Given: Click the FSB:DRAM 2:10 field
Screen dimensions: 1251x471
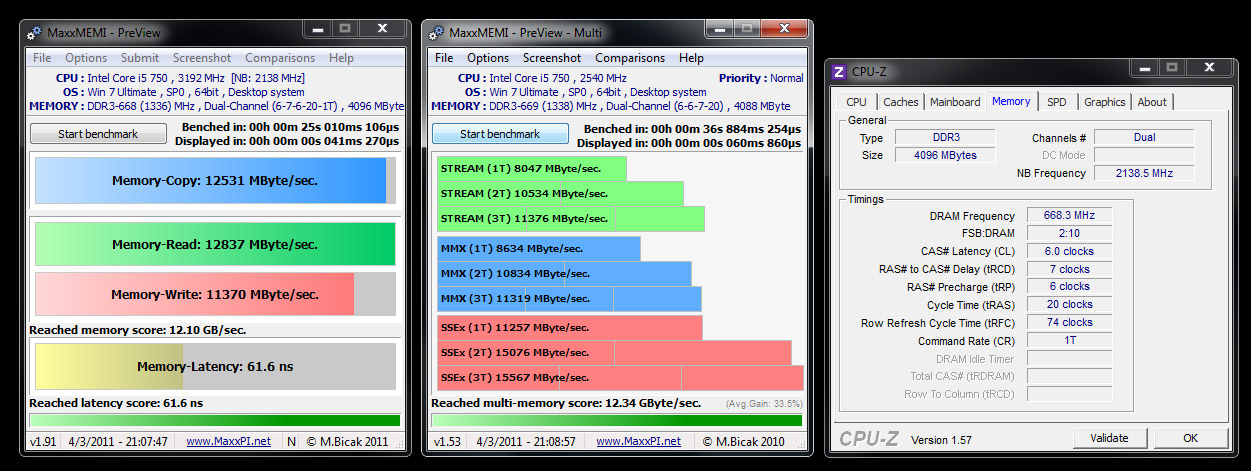Looking at the screenshot, I should coord(1069,234).
